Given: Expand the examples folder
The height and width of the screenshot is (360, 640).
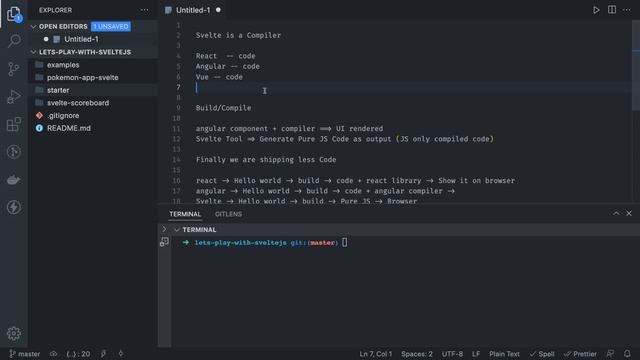Looking at the screenshot, I should pyautogui.click(x=63, y=65).
